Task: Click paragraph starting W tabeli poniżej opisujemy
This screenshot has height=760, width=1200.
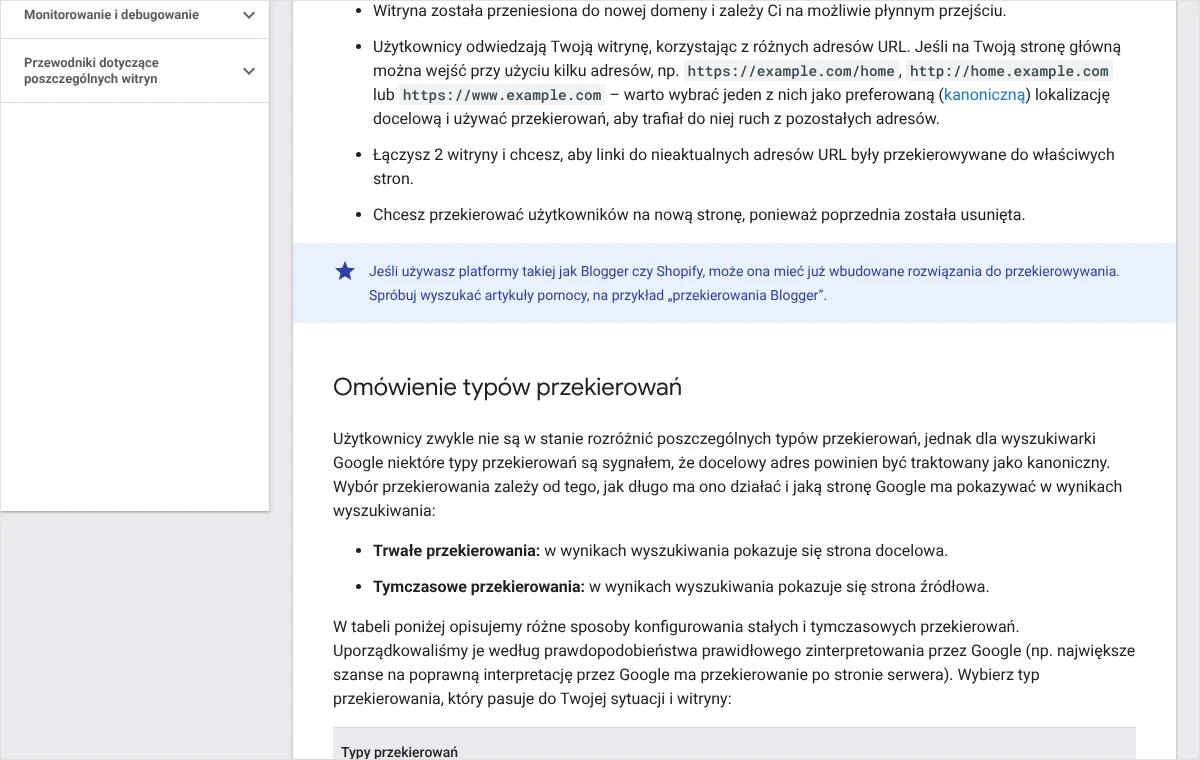Action: click(734, 663)
